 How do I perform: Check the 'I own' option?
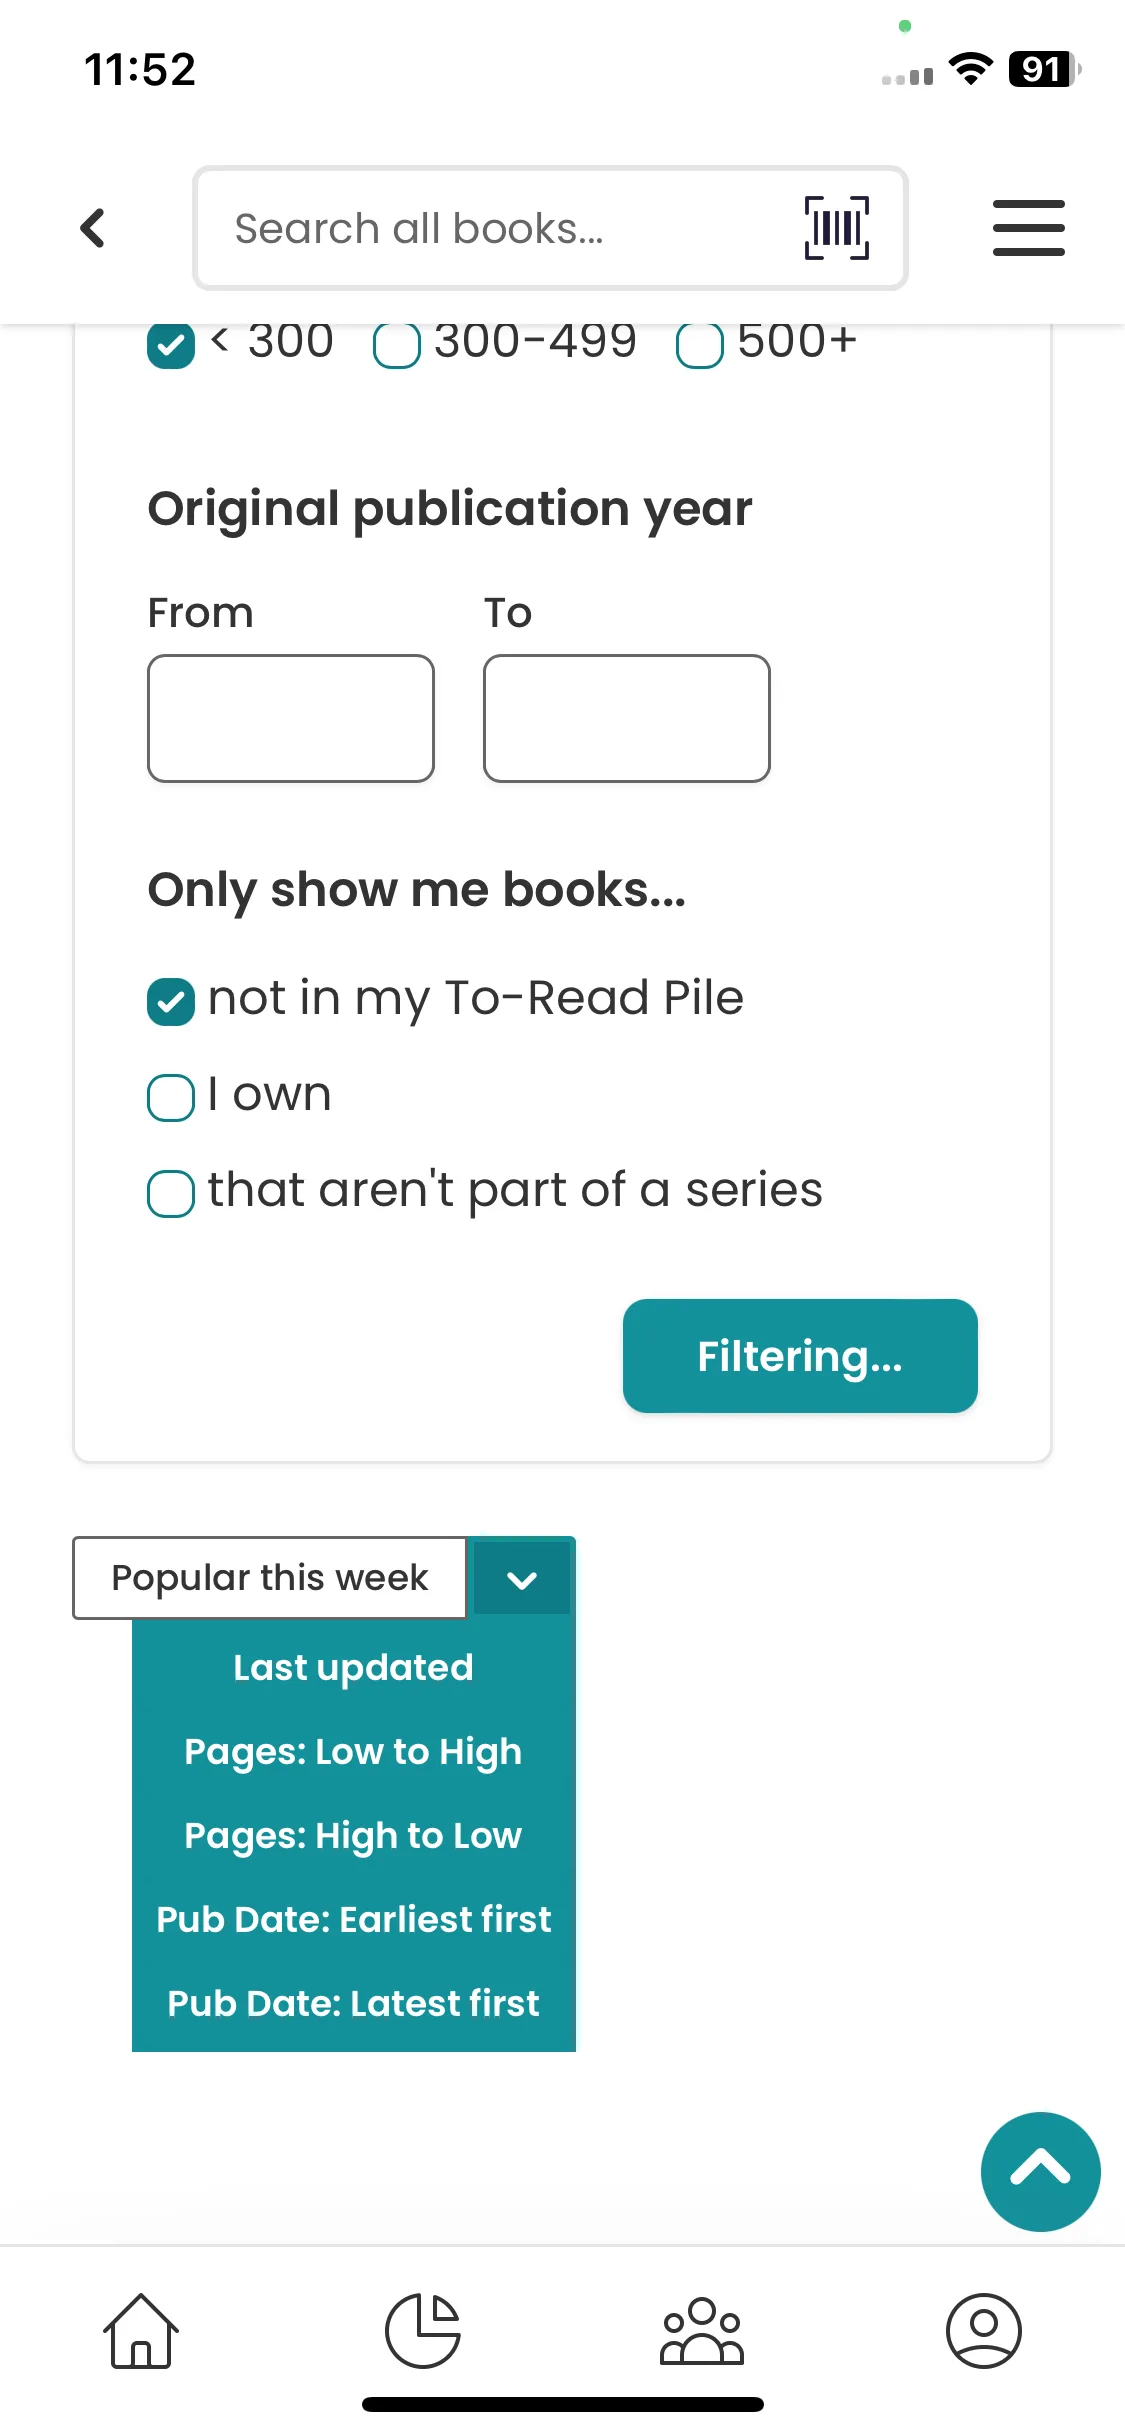(171, 1098)
